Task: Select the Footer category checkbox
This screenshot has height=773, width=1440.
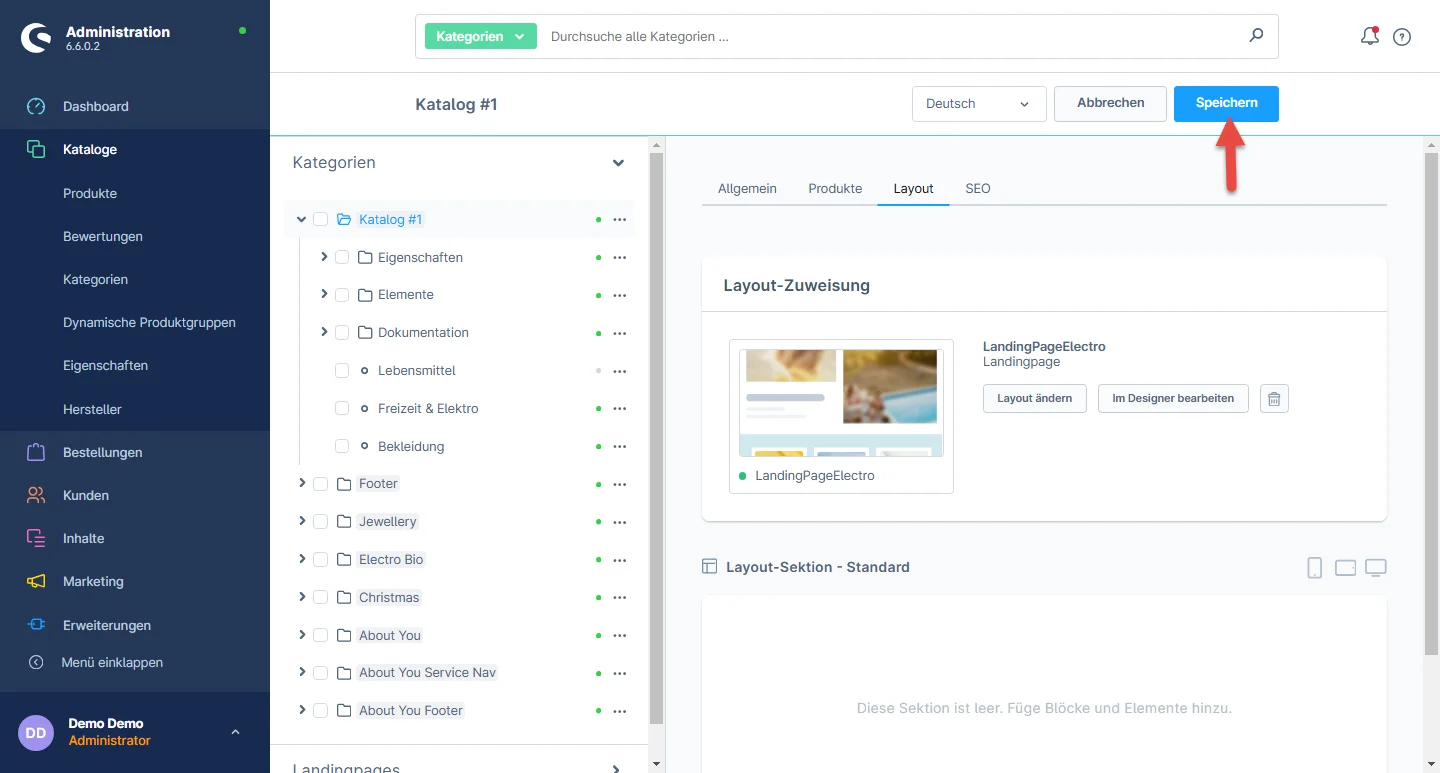Action: point(321,484)
